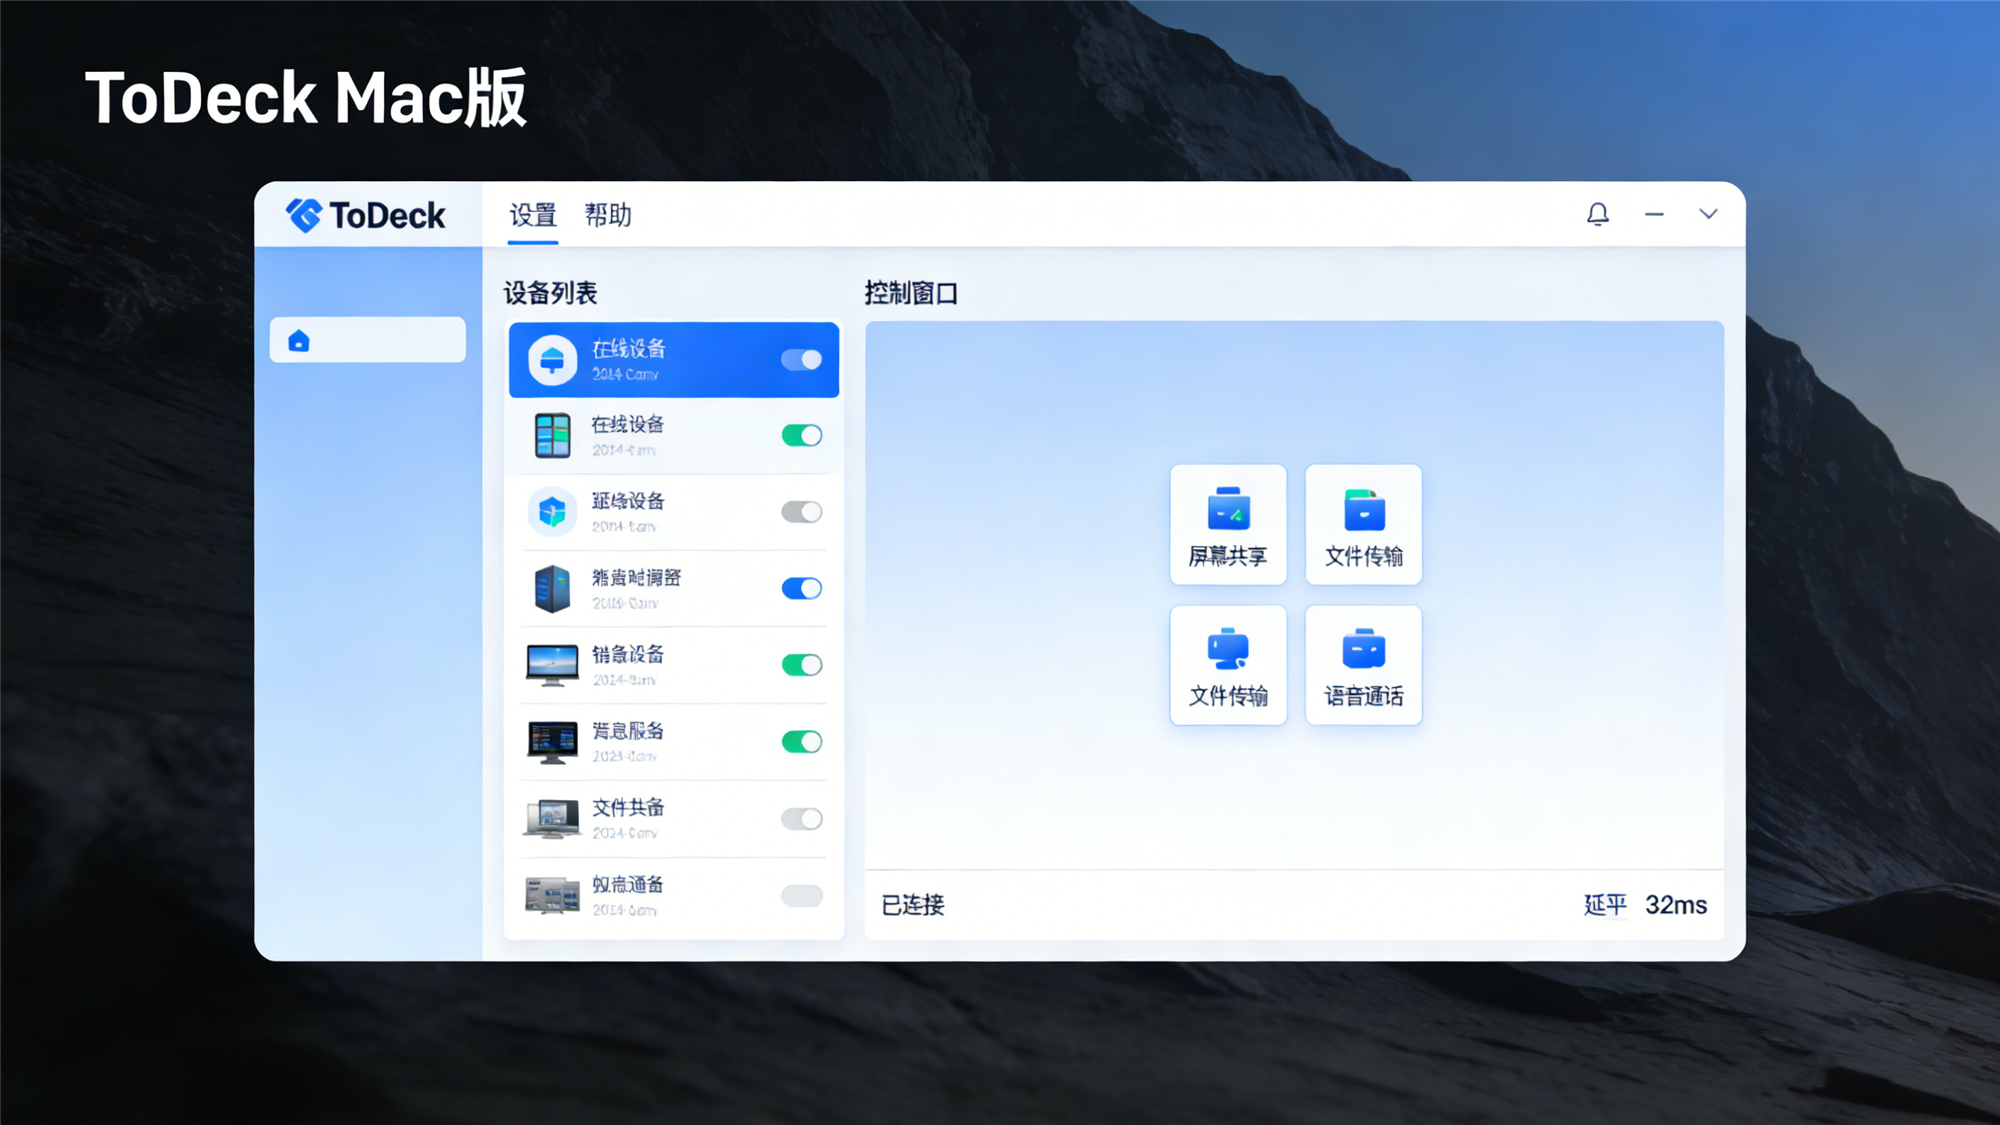Open the 文件传输 file transfer folder icon

coord(1363,525)
